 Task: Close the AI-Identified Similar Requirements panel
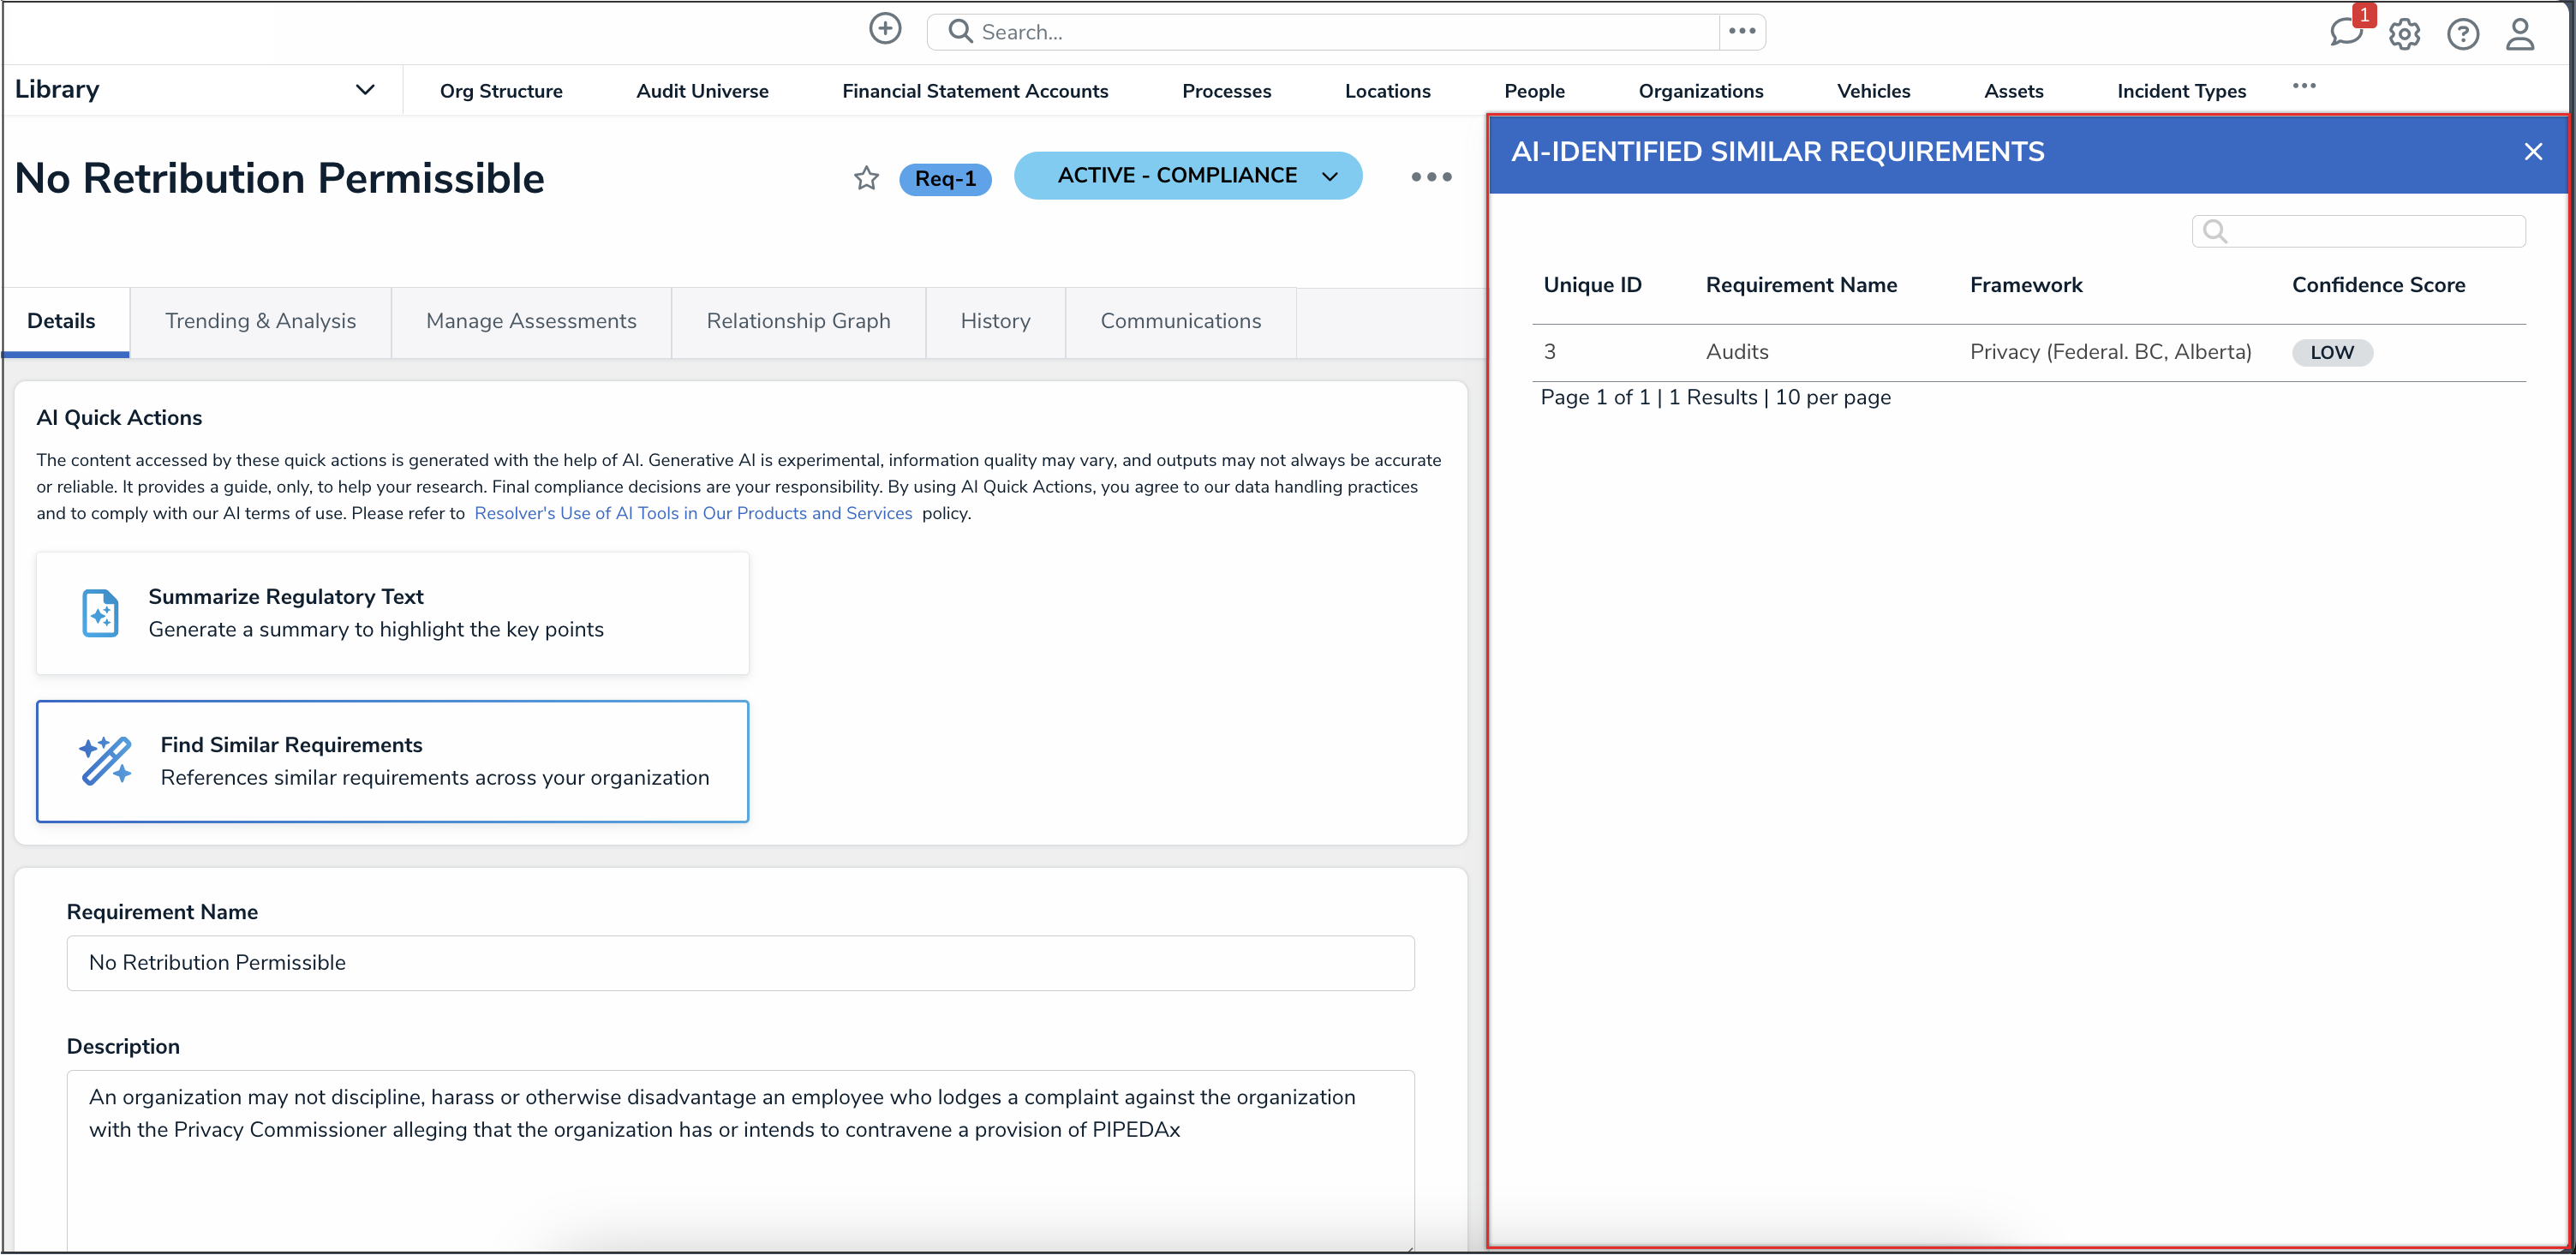2532,152
